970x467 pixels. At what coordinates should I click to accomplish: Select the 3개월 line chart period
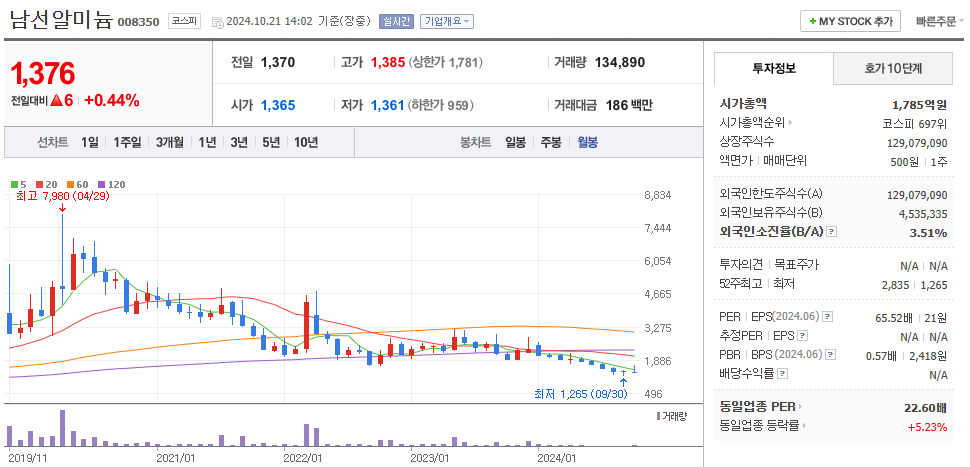(170, 142)
